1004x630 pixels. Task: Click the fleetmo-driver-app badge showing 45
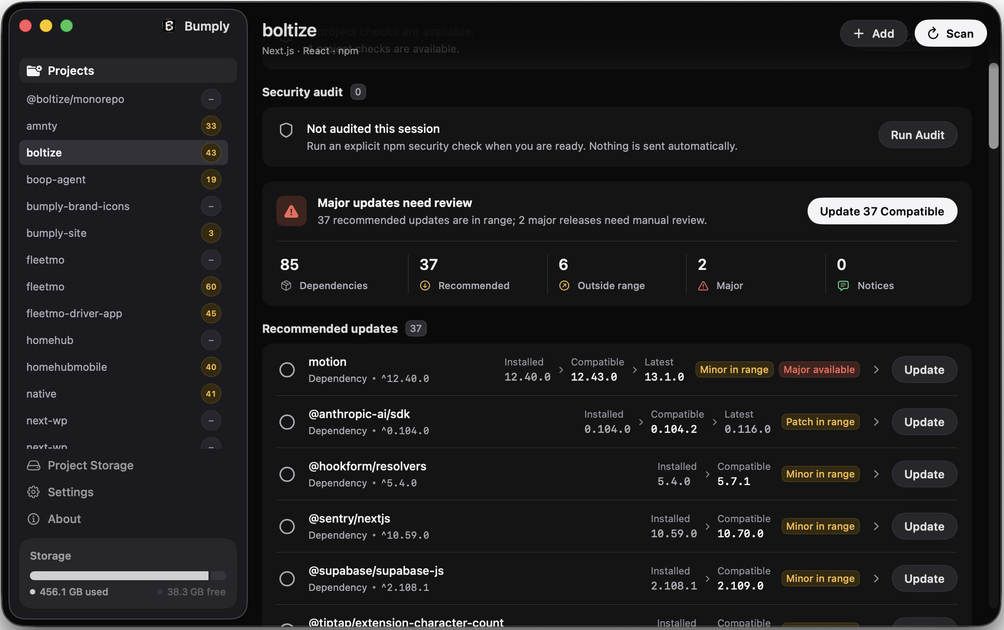(x=211, y=314)
